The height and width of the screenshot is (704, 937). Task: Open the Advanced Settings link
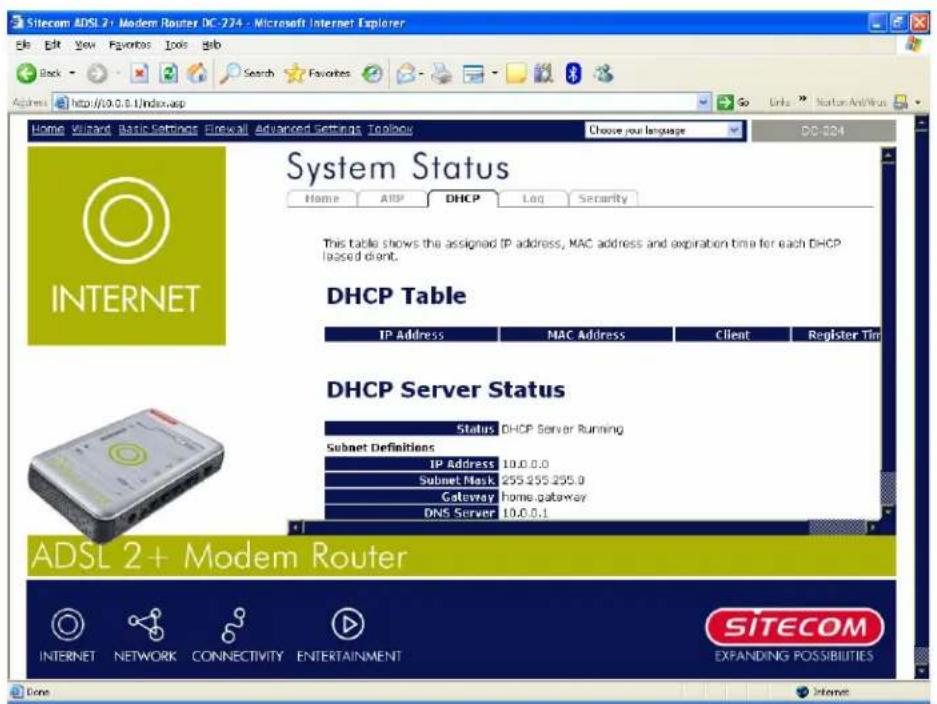[x=308, y=129]
